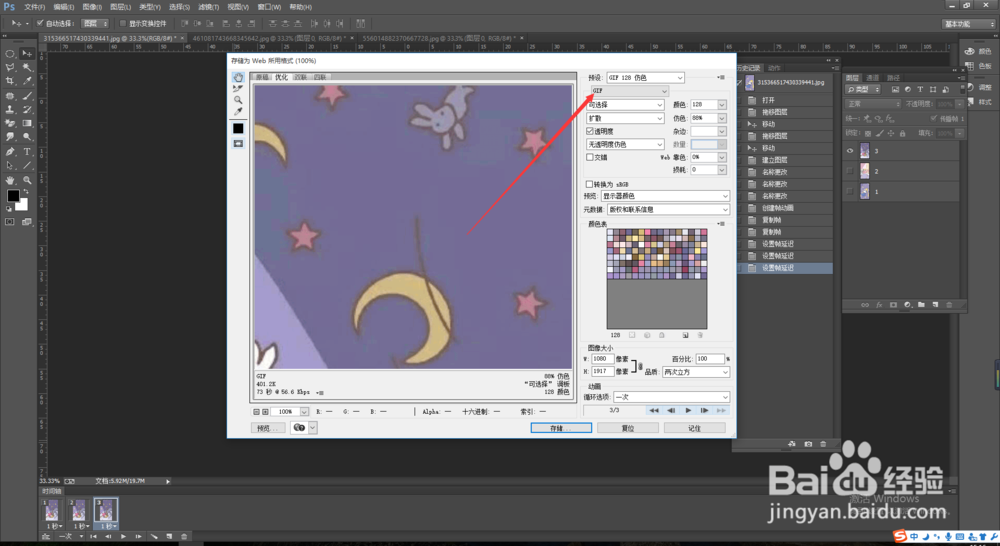This screenshot has width=1000, height=546.
Task: Switch to the 原稿 original tab
Action: [261, 77]
